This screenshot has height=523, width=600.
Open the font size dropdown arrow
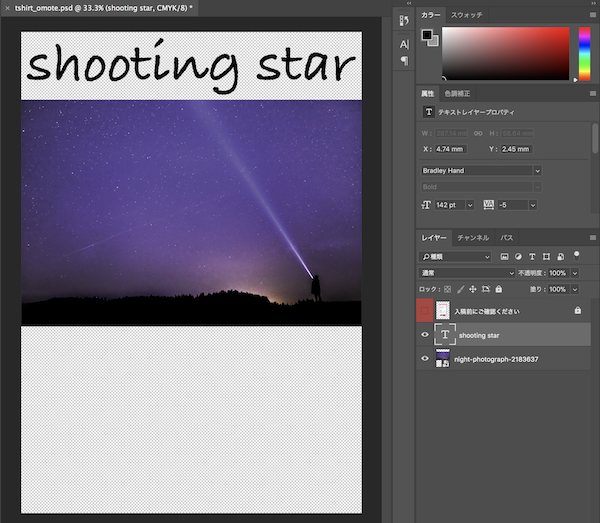[x=470, y=205]
